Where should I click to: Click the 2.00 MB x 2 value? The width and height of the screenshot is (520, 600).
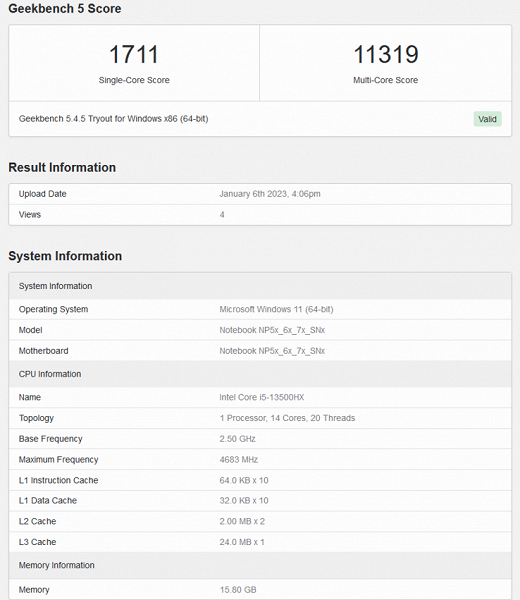coord(242,521)
